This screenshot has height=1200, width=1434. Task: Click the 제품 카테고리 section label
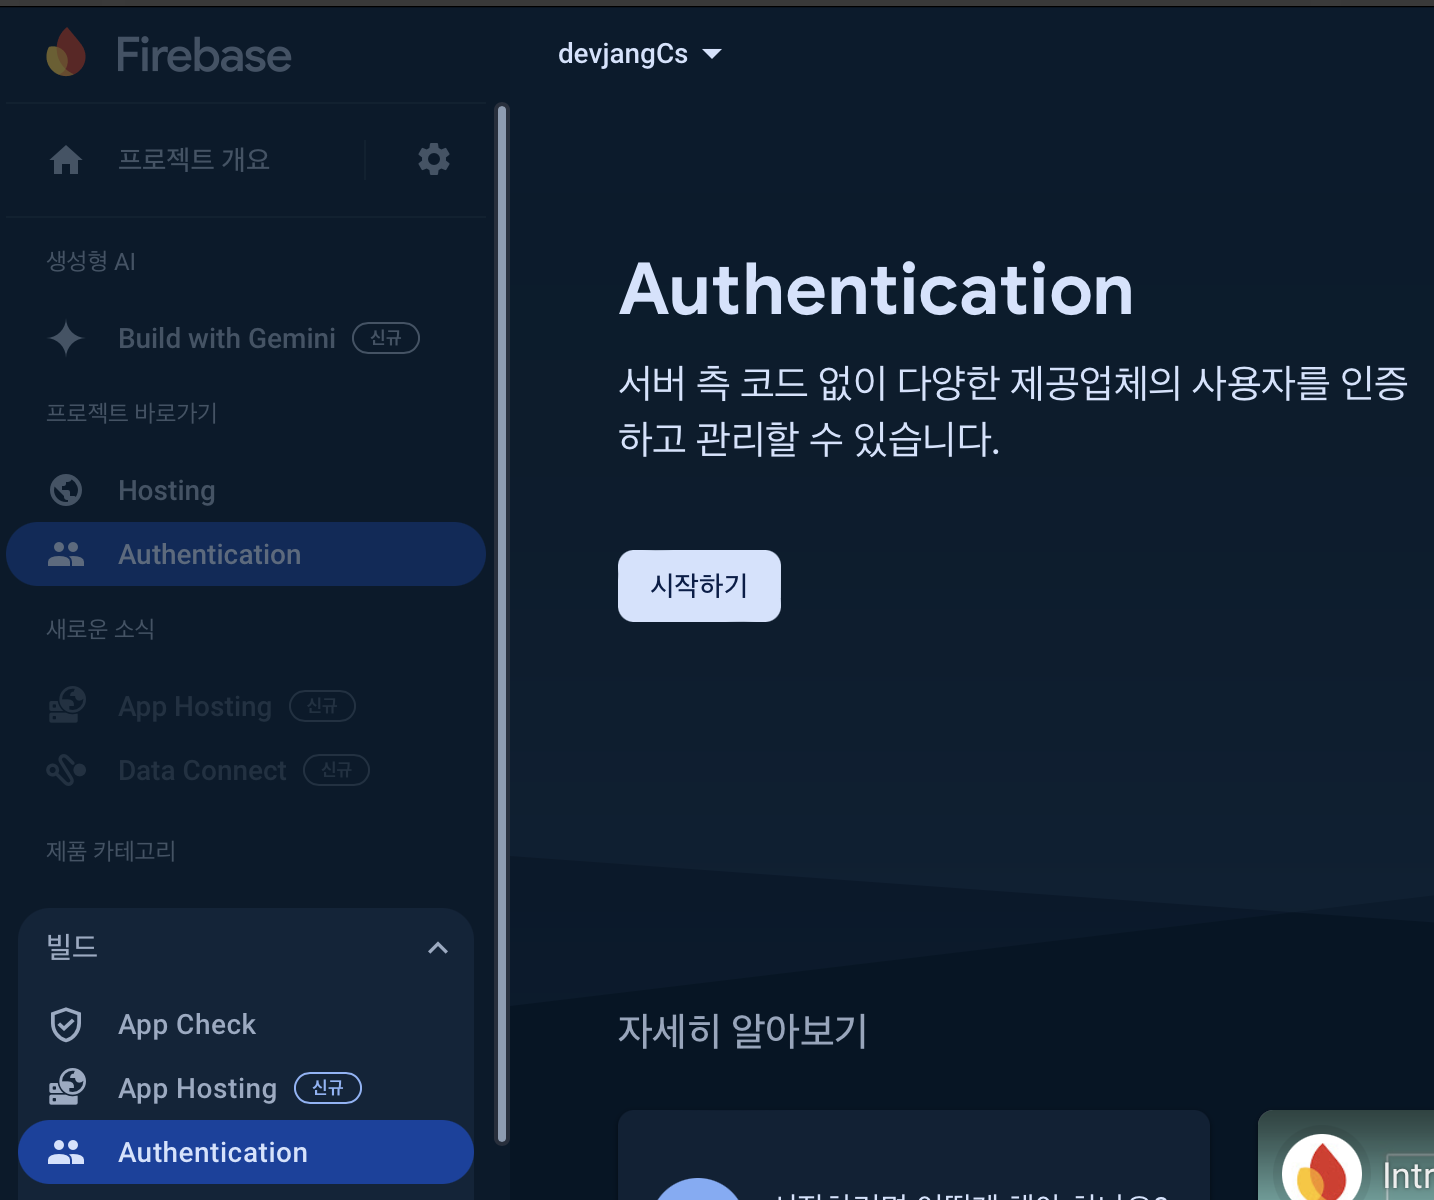click(x=111, y=851)
